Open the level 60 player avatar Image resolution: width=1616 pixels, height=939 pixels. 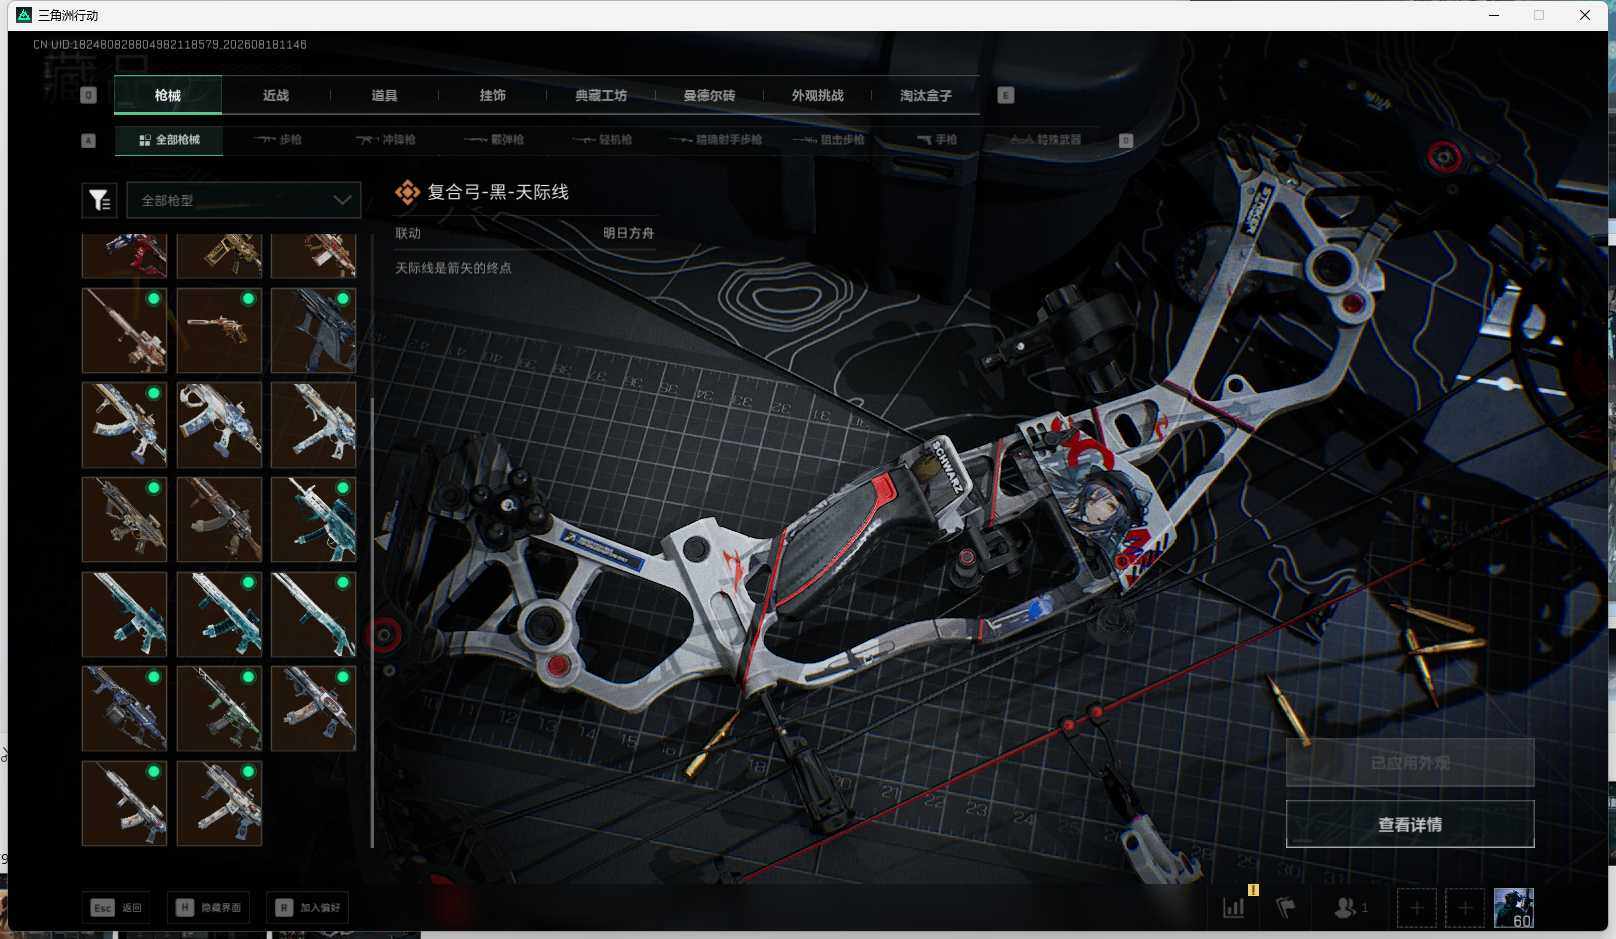tap(1513, 908)
